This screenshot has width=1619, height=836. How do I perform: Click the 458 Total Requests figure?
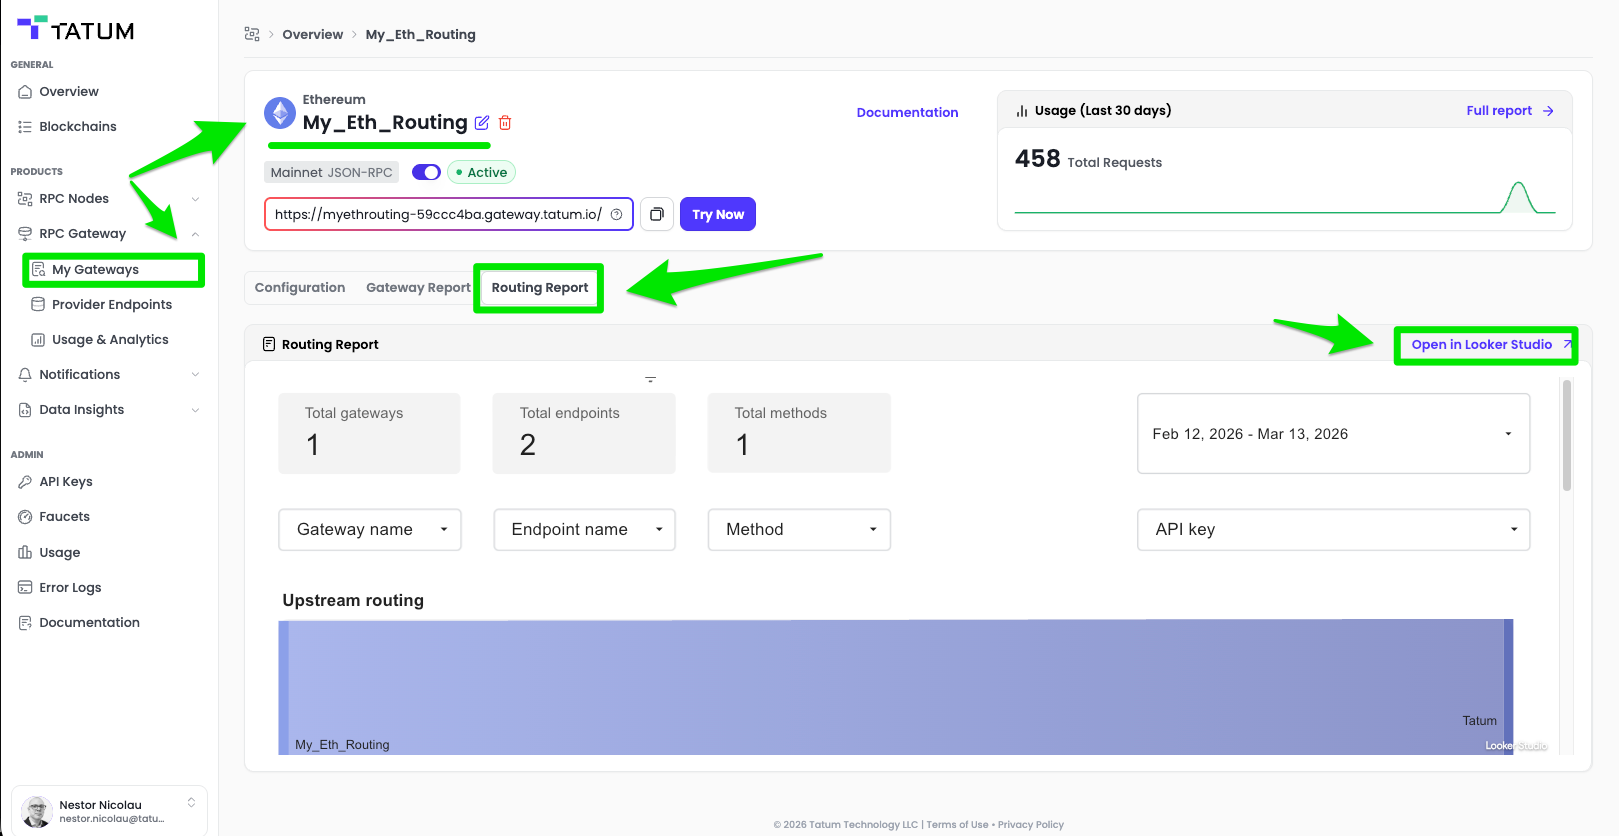1088,159
